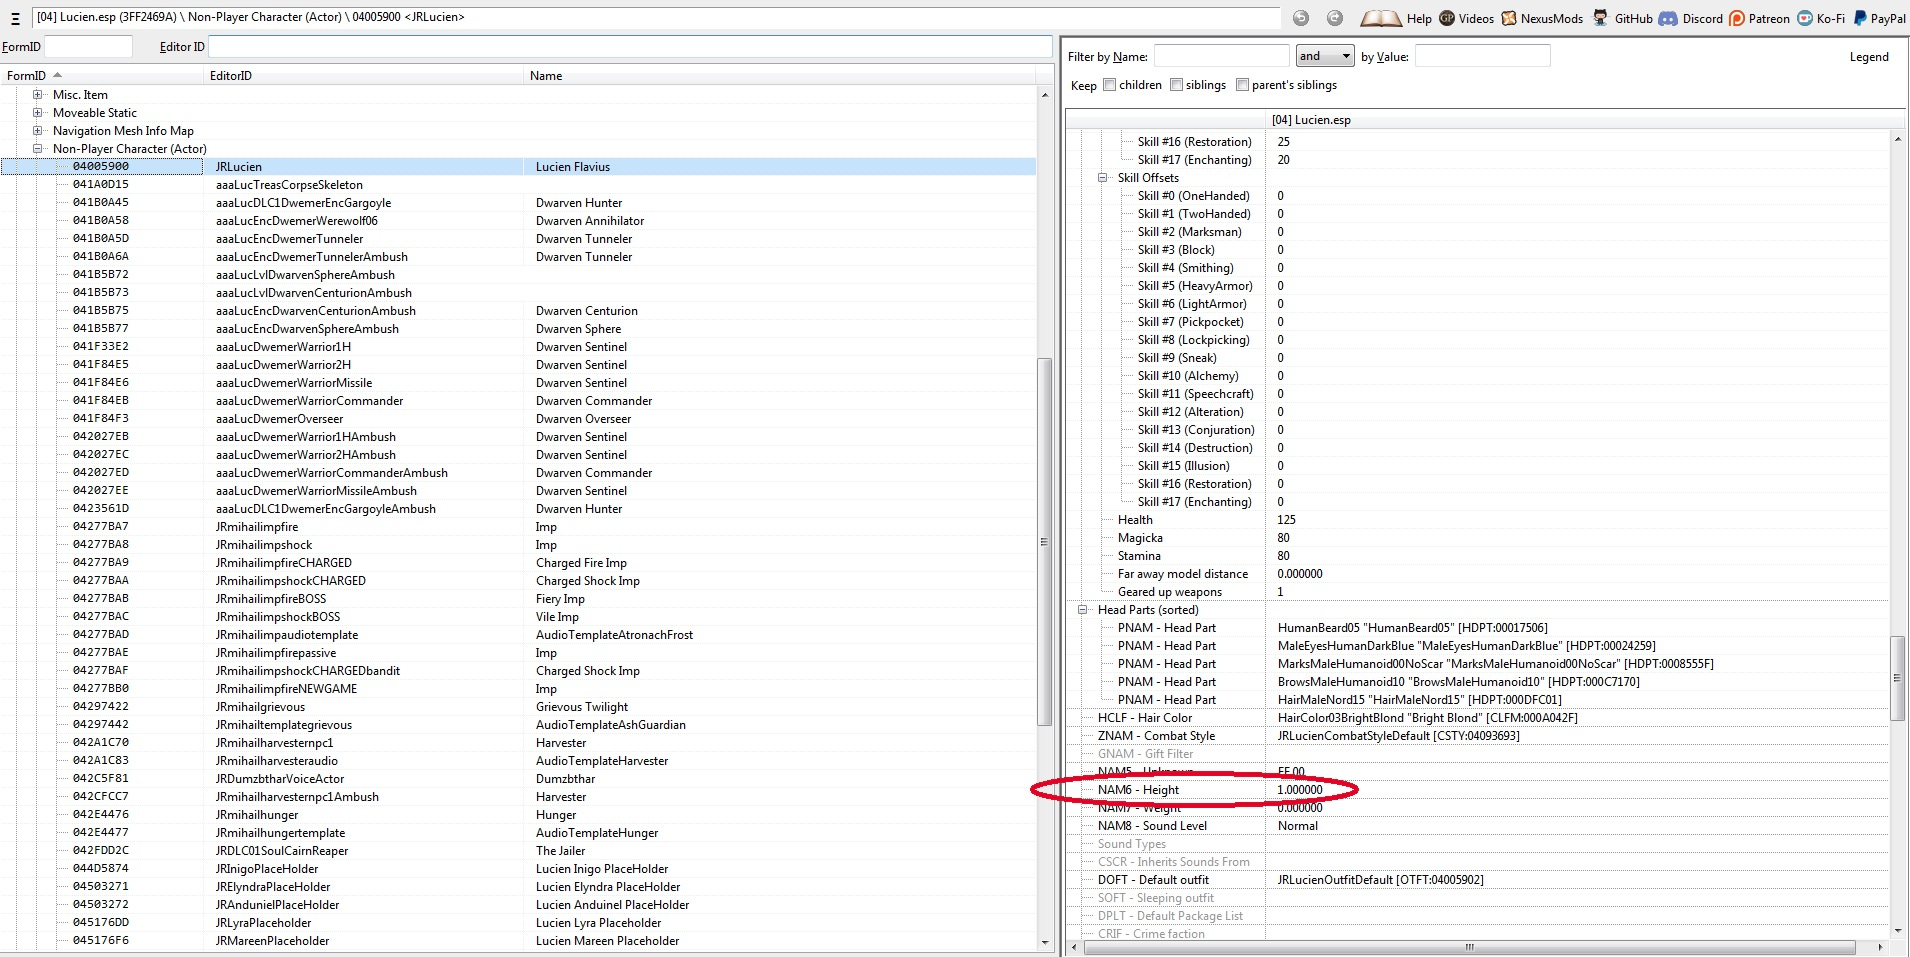Click the [04] Lucien.esp column header

[1577, 120]
